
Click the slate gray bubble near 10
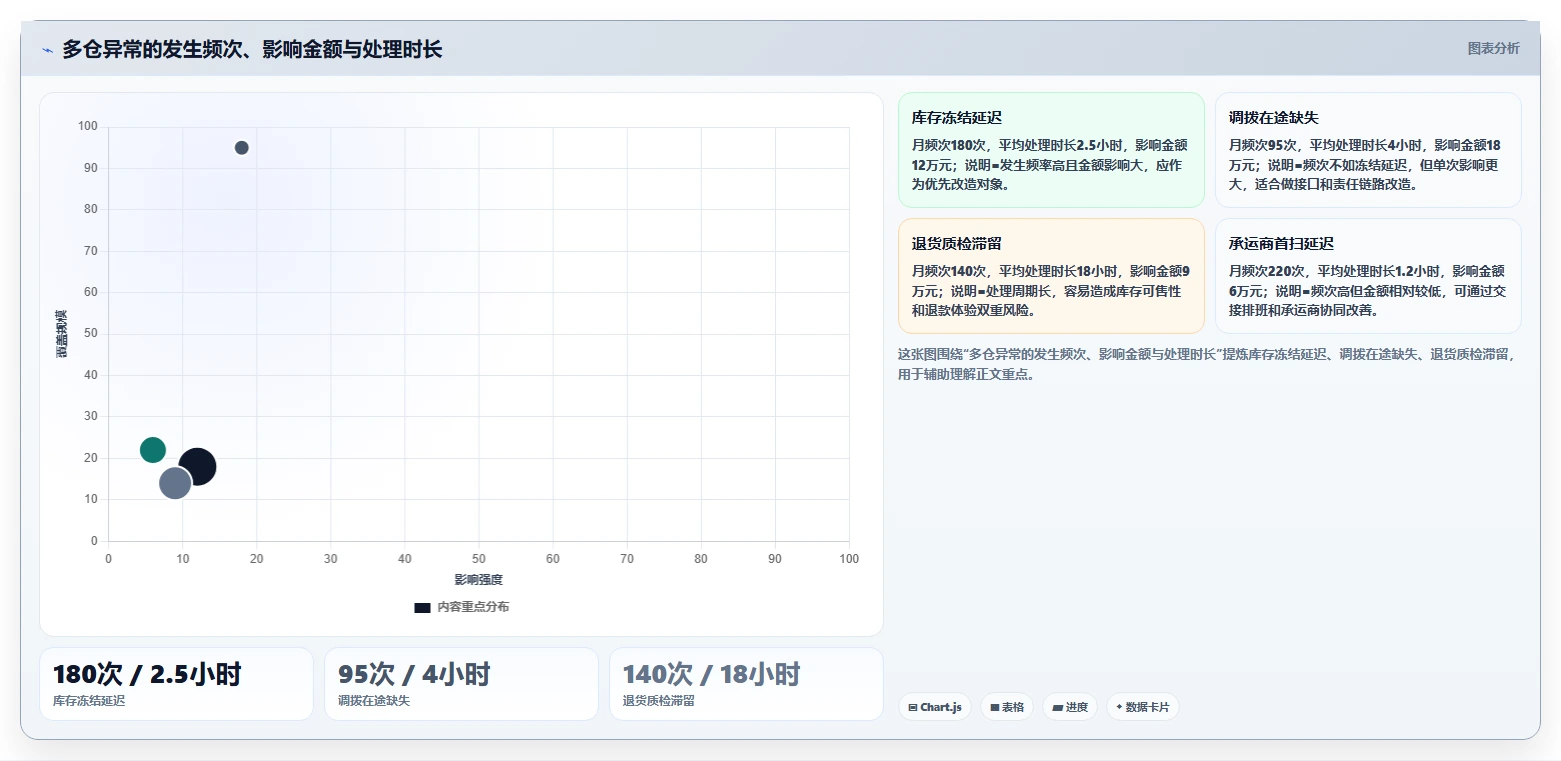click(x=175, y=483)
